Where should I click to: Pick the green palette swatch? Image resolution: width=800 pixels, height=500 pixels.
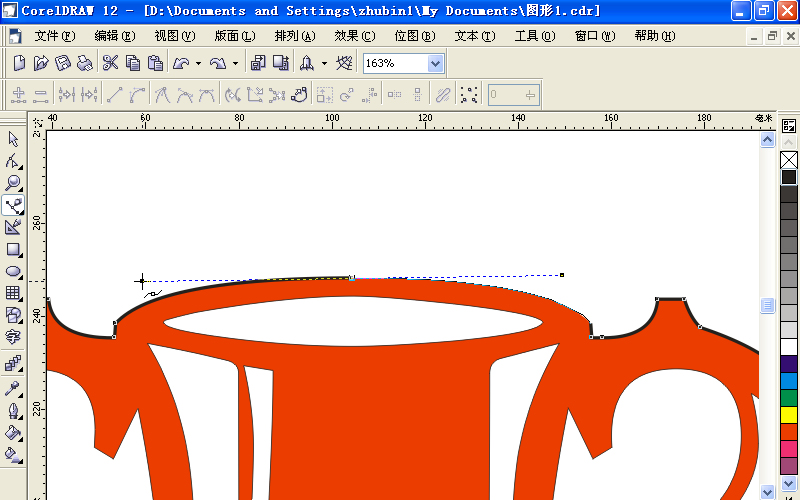[789, 397]
